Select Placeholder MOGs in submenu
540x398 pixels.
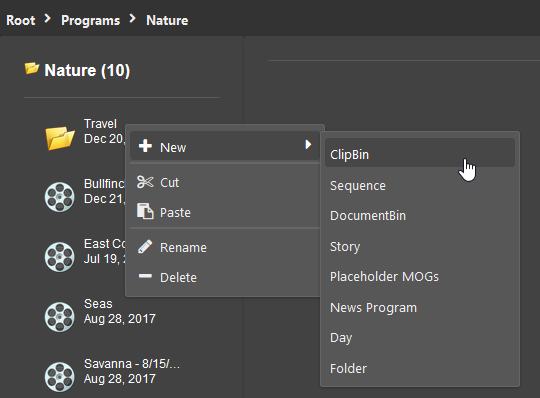420,276
